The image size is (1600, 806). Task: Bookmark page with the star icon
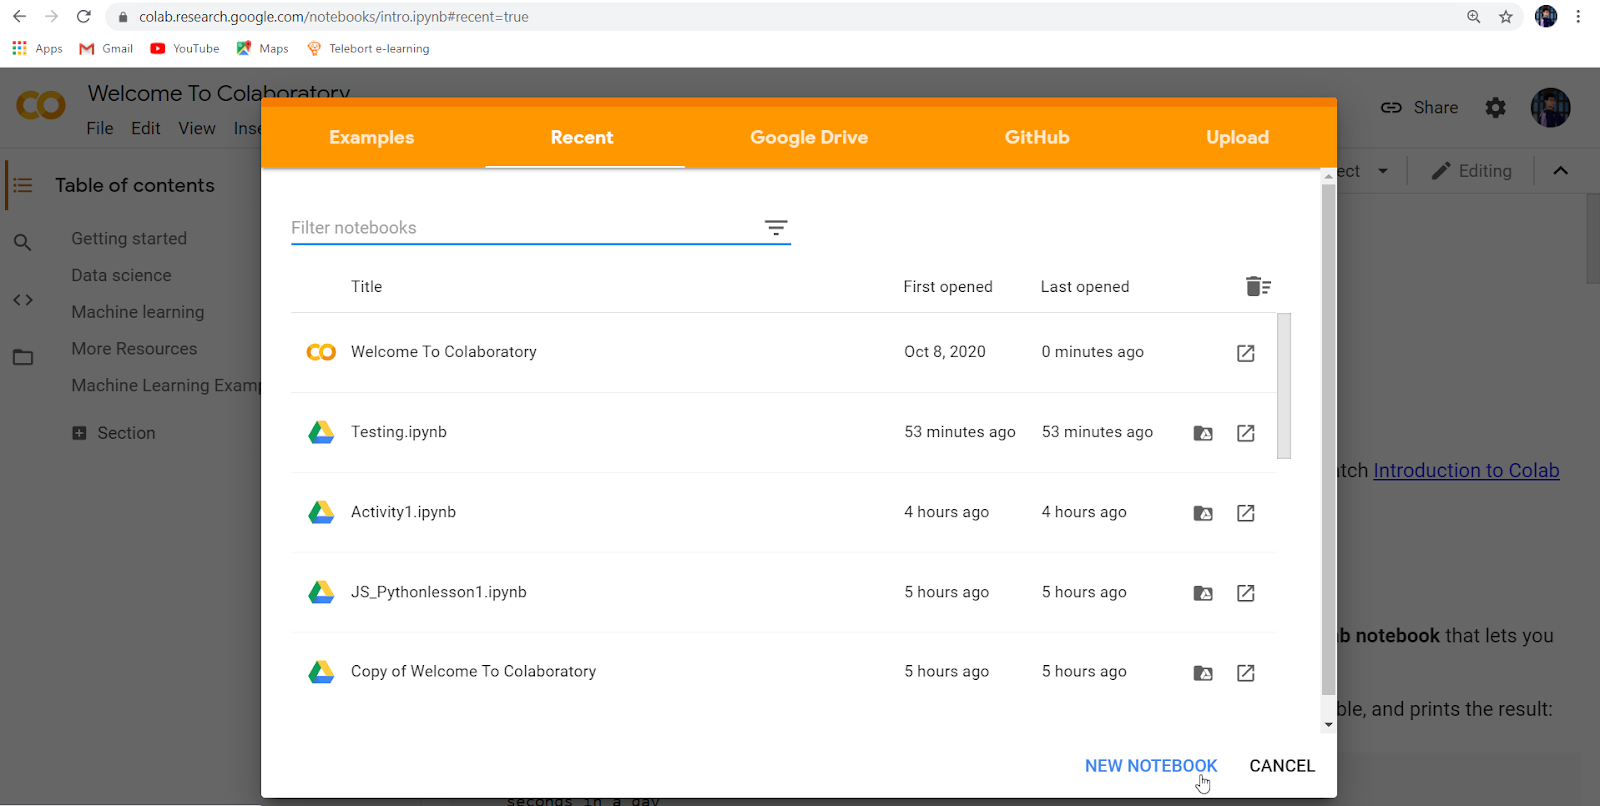point(1505,17)
